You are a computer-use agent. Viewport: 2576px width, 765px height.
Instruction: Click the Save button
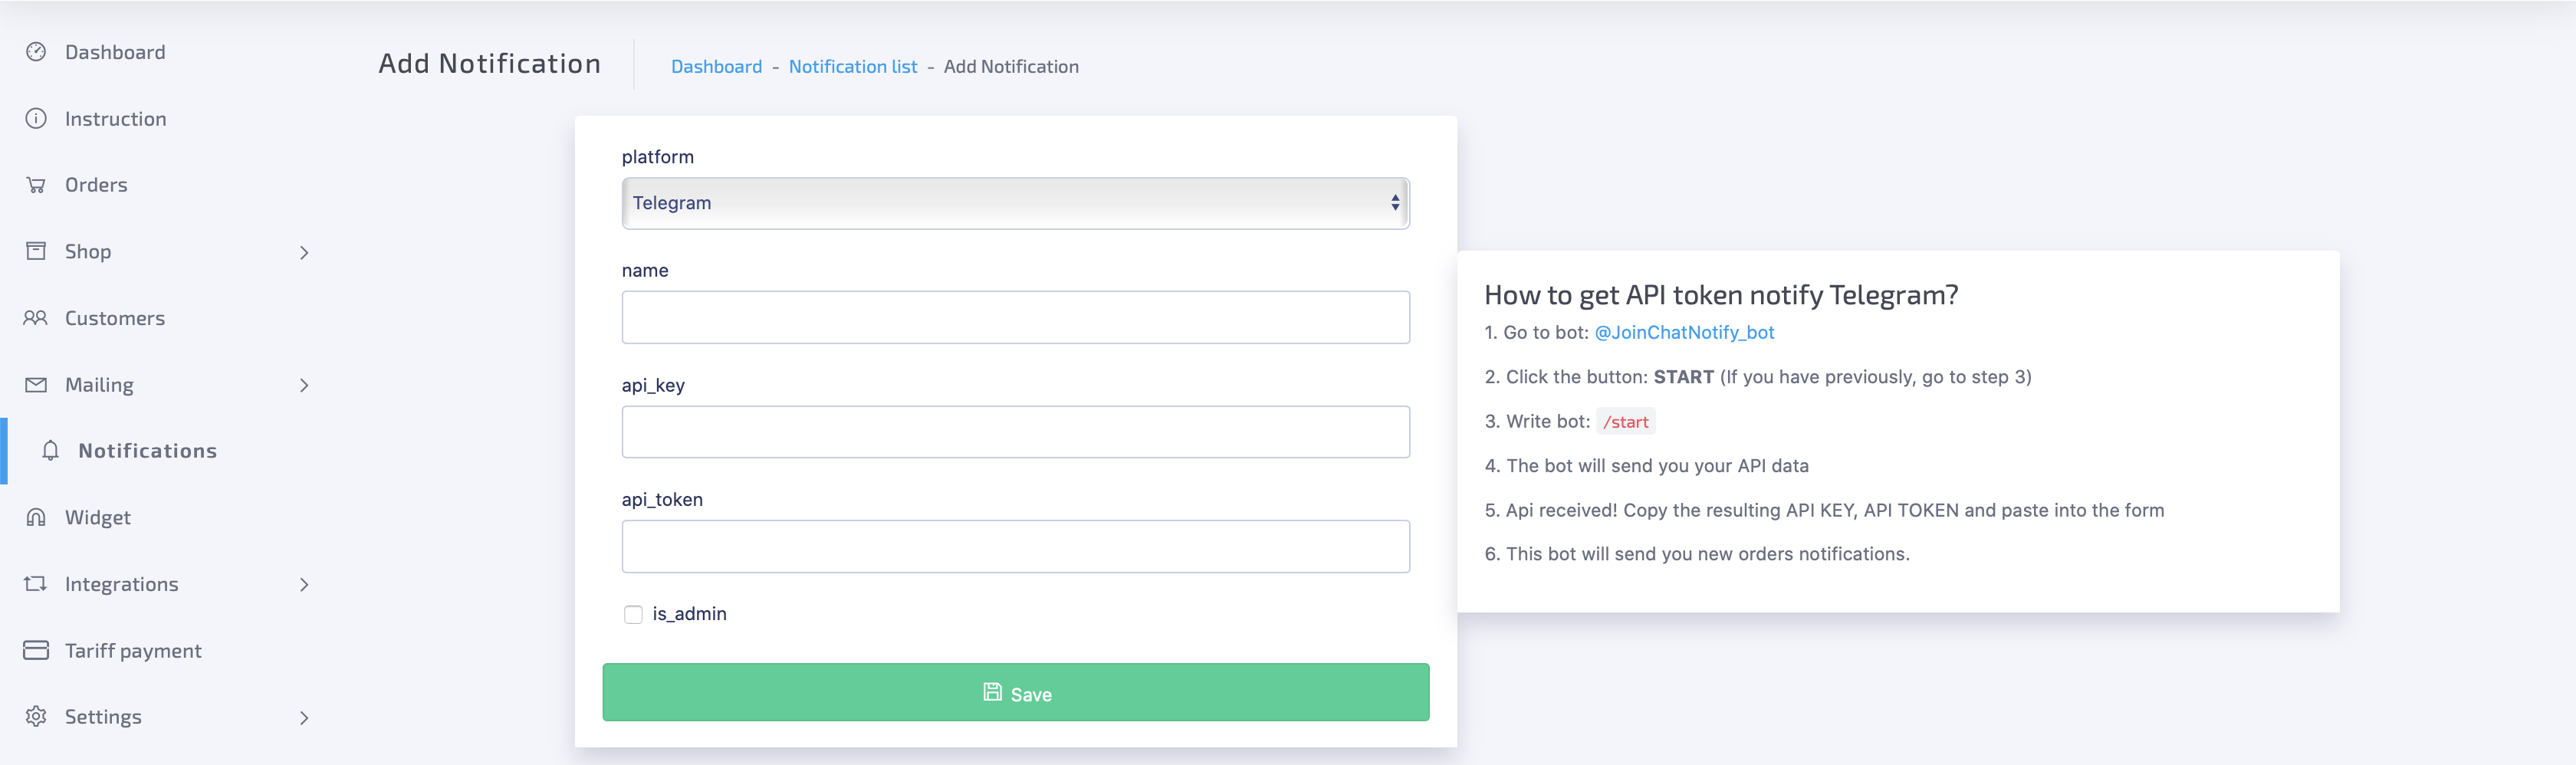1015,692
